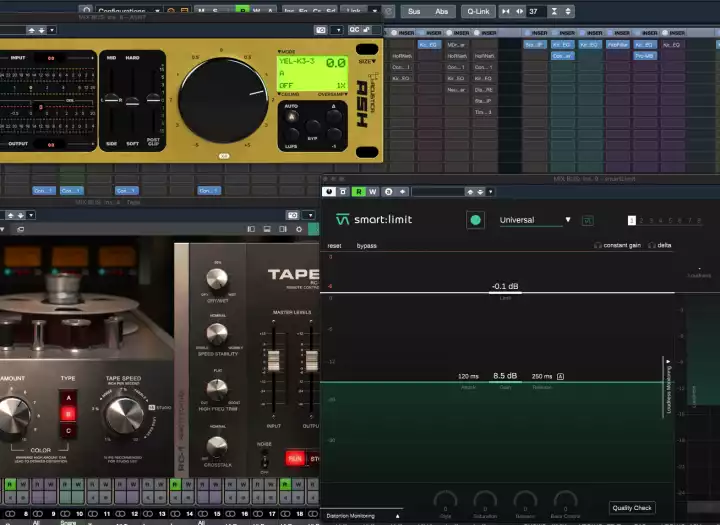Click the BYP button on ASH
Screen dimensions: 720x525
pyautogui.click(x=312, y=126)
